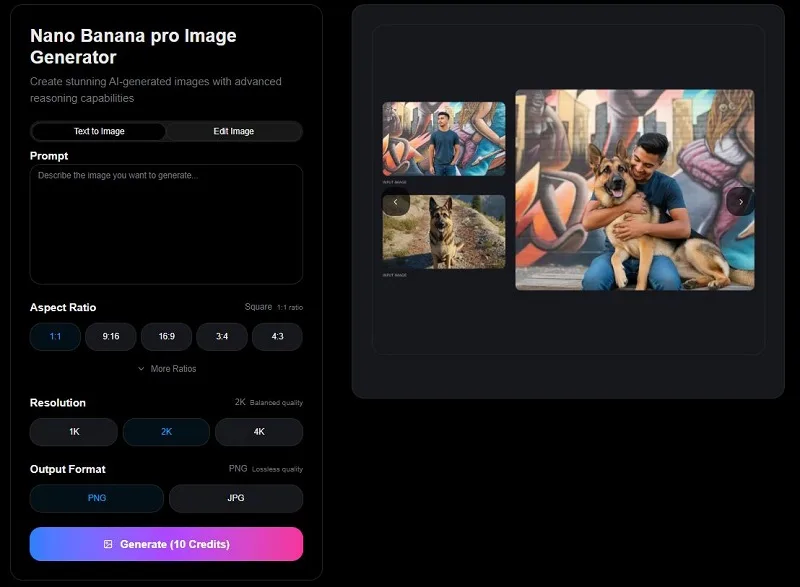Pick the 3:4 aspect ratio option

[222, 337]
